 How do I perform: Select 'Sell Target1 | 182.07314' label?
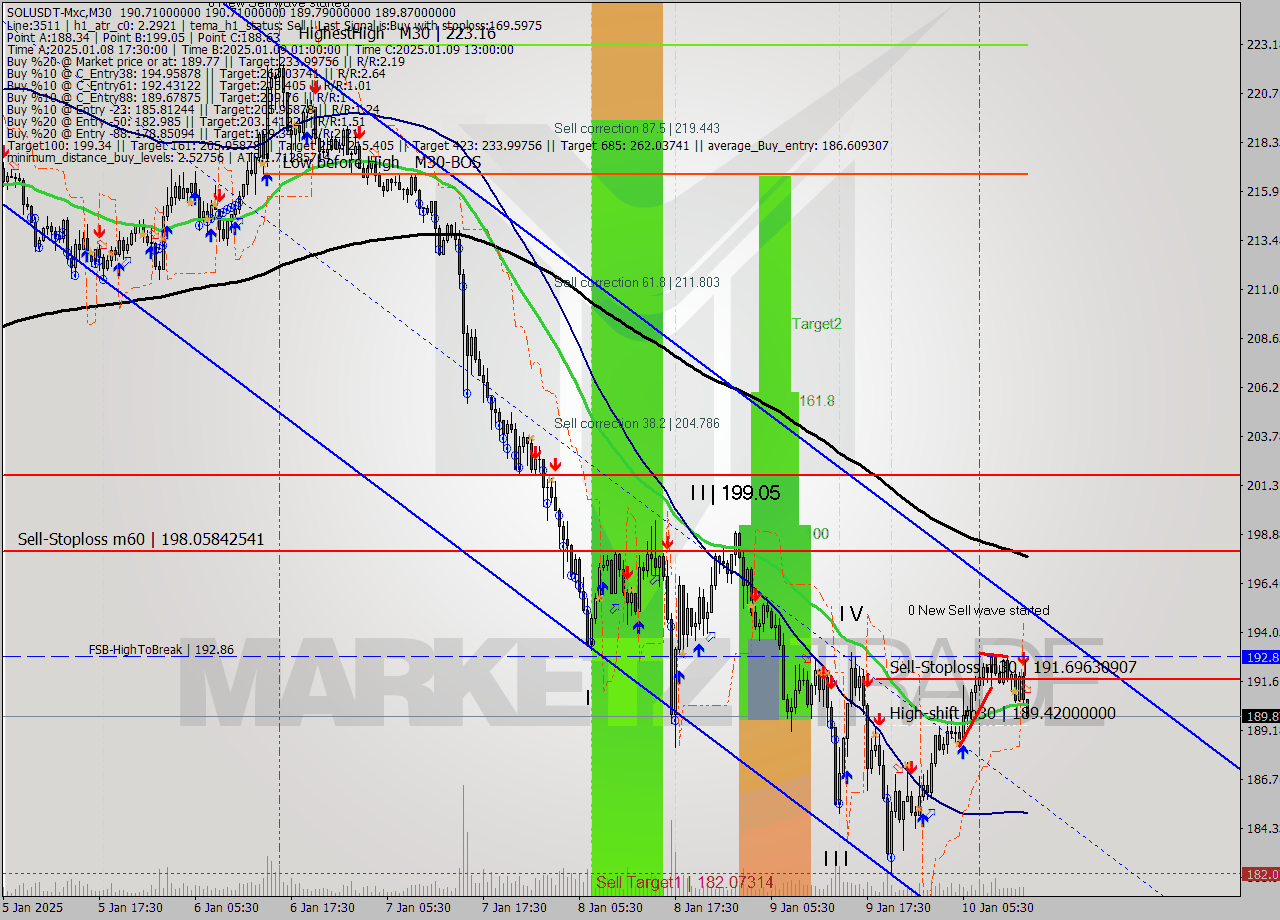685,882
